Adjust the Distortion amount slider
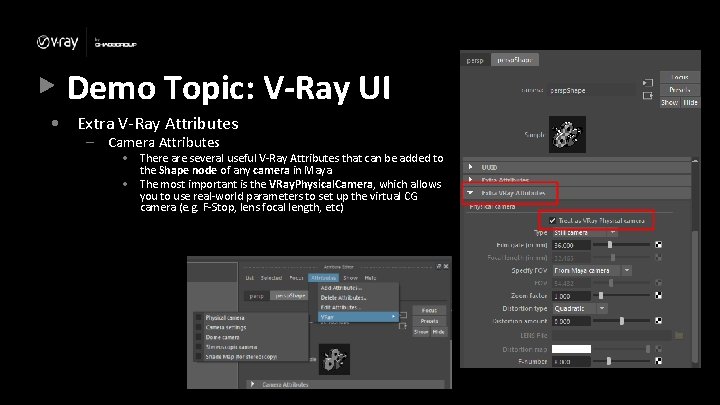Image resolution: width=720 pixels, height=405 pixels. 621,321
